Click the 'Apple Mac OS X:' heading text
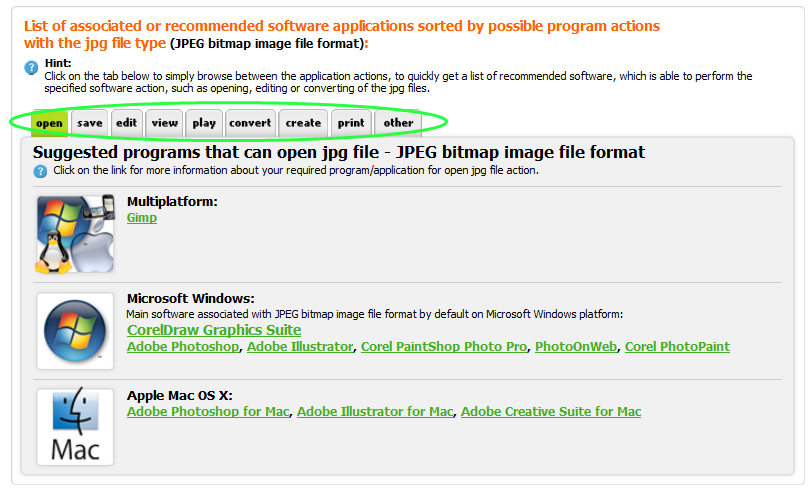The height and width of the screenshot is (489, 810). pyautogui.click(x=180, y=396)
